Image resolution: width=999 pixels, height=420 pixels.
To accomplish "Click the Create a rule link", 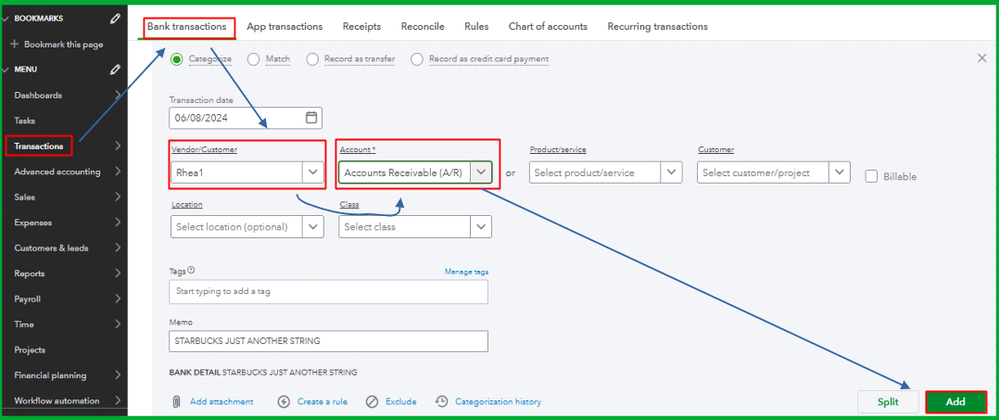I will click(322, 402).
